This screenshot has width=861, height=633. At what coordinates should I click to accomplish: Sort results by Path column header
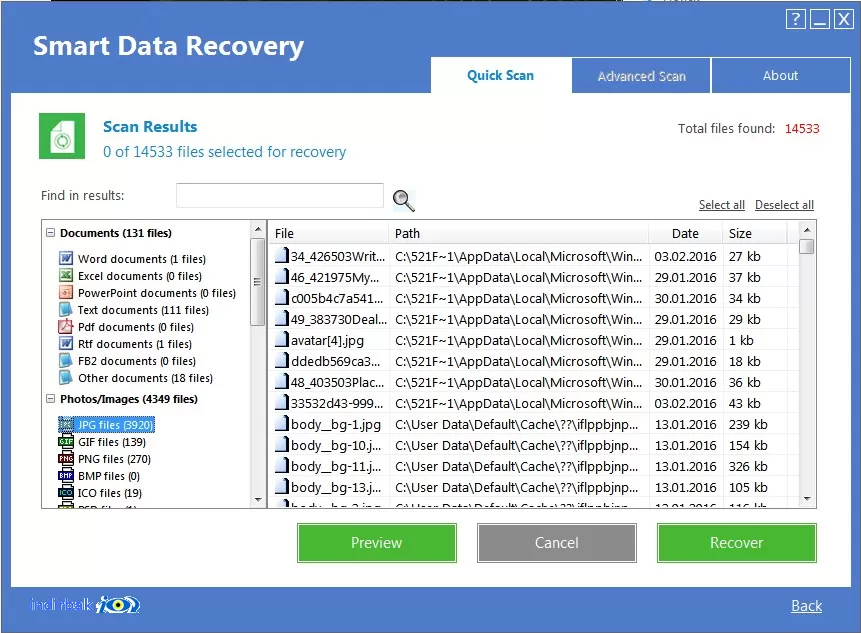click(x=518, y=233)
